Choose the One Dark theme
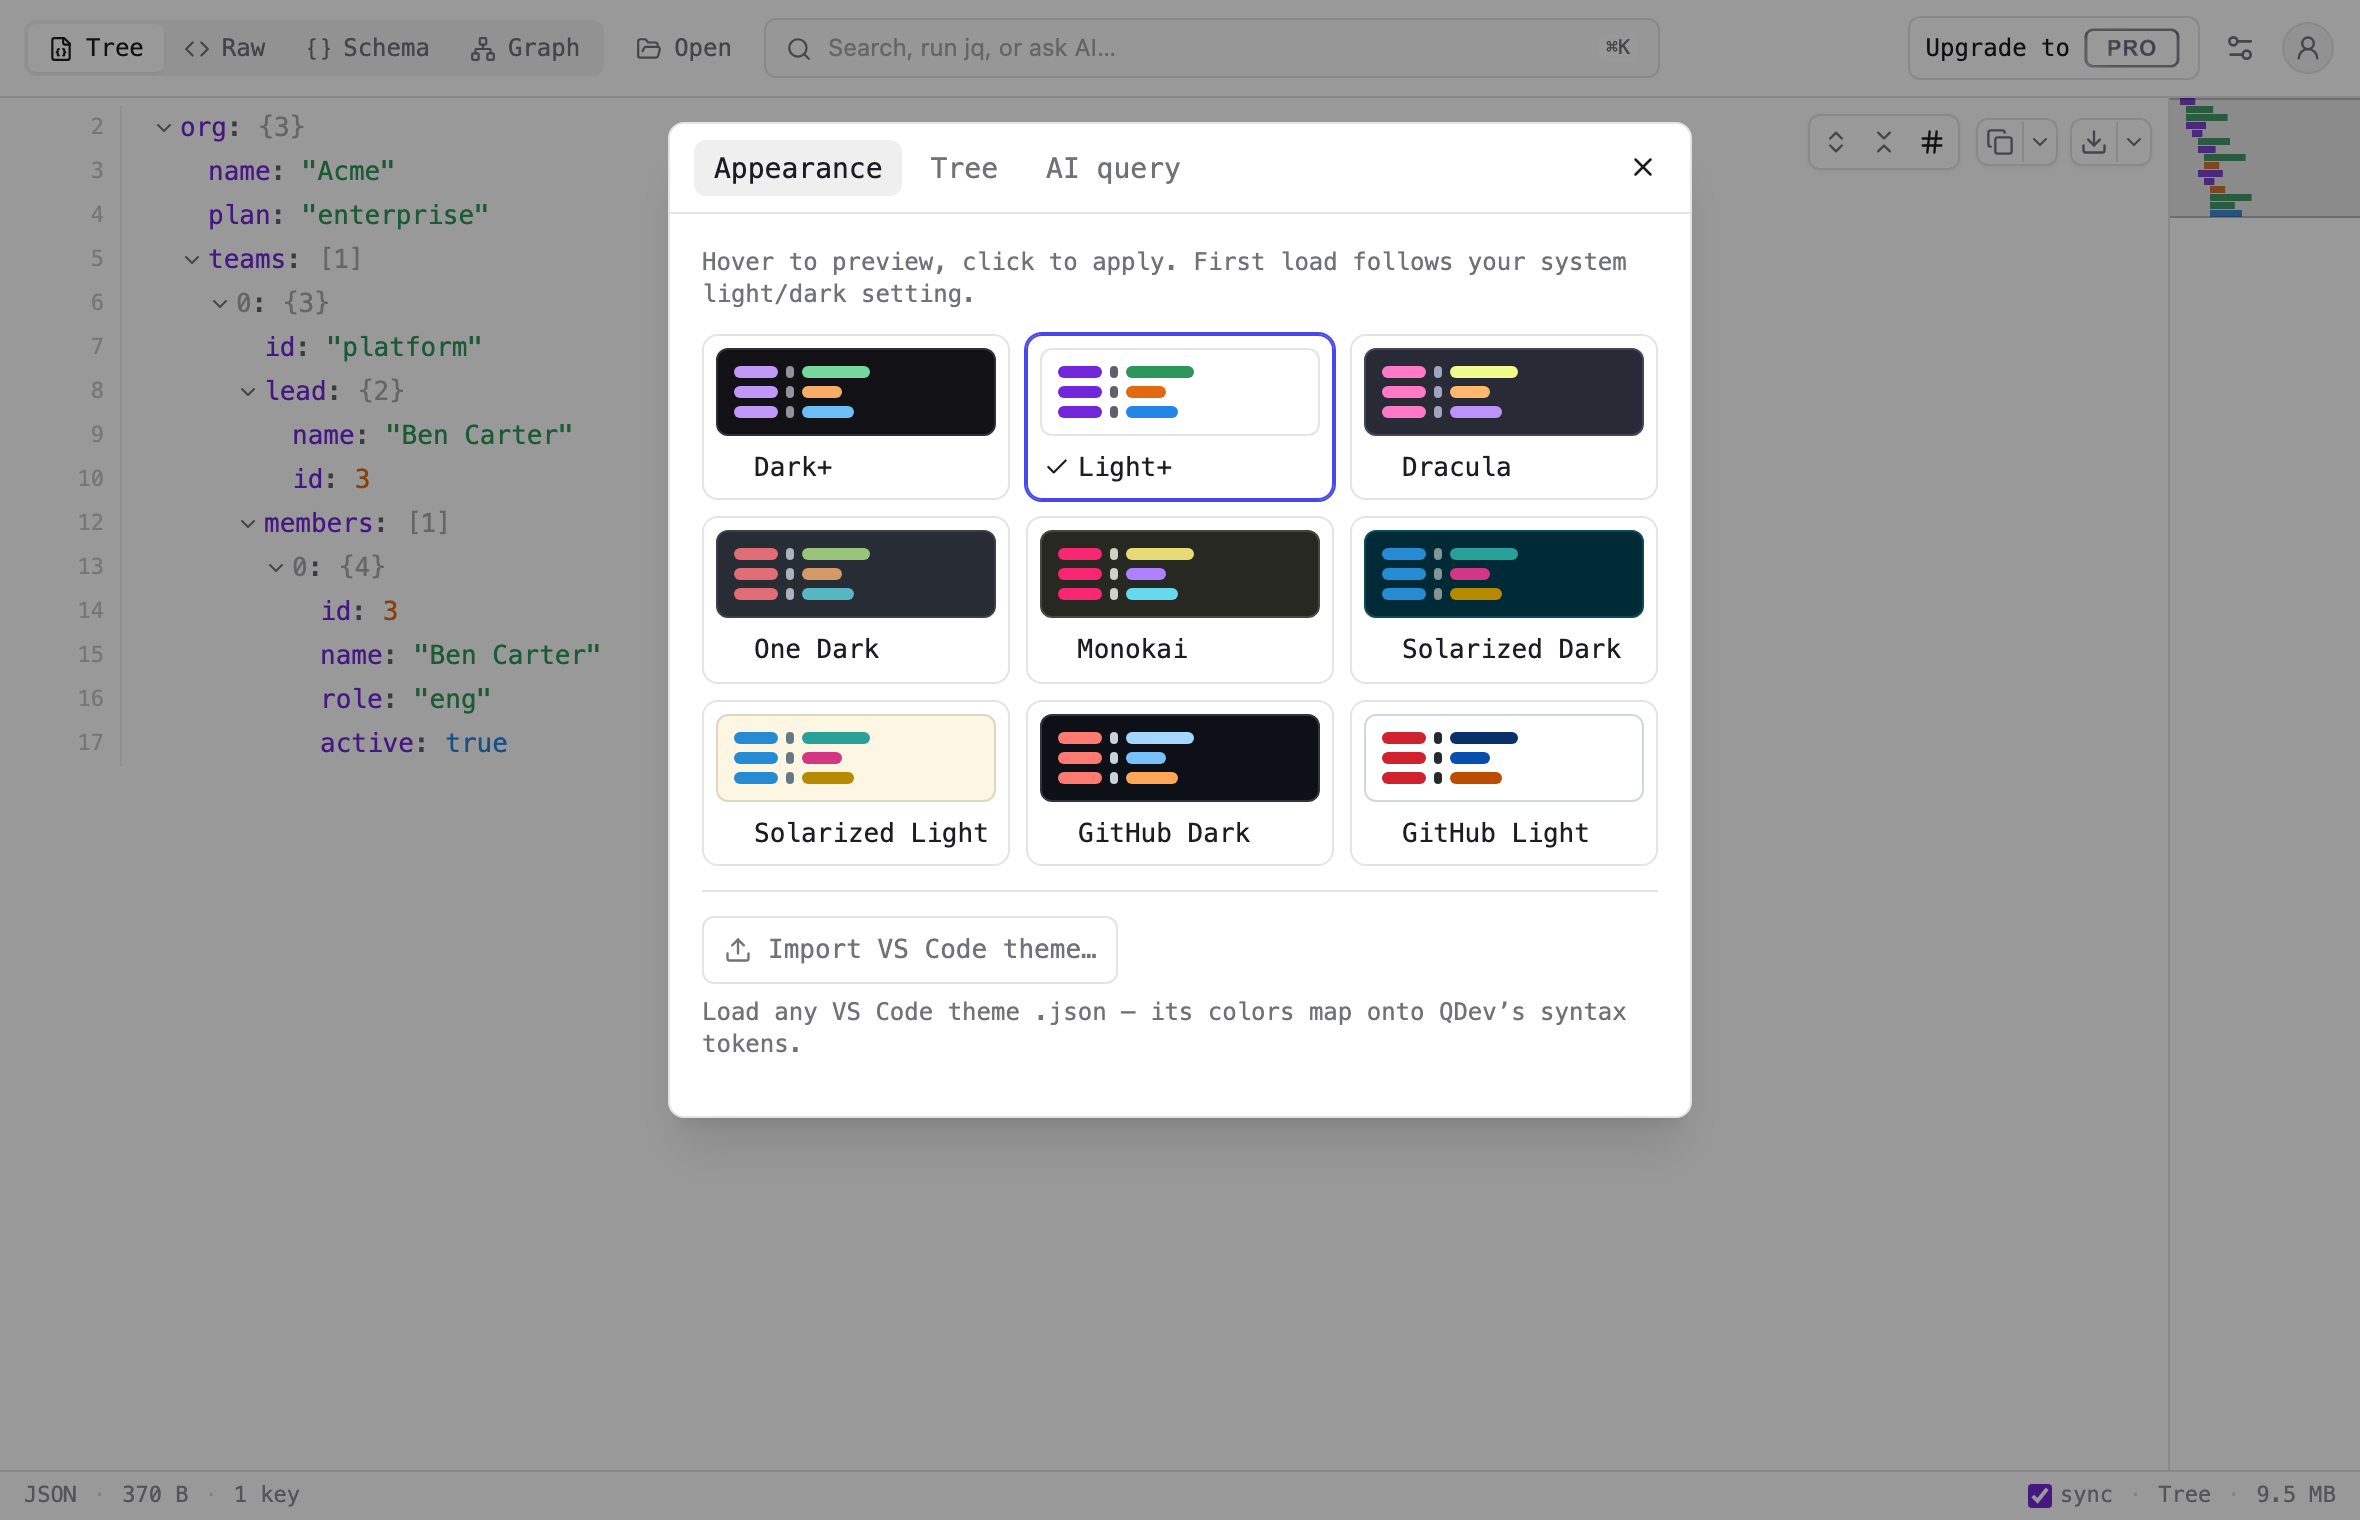The width and height of the screenshot is (2360, 1520). point(855,599)
